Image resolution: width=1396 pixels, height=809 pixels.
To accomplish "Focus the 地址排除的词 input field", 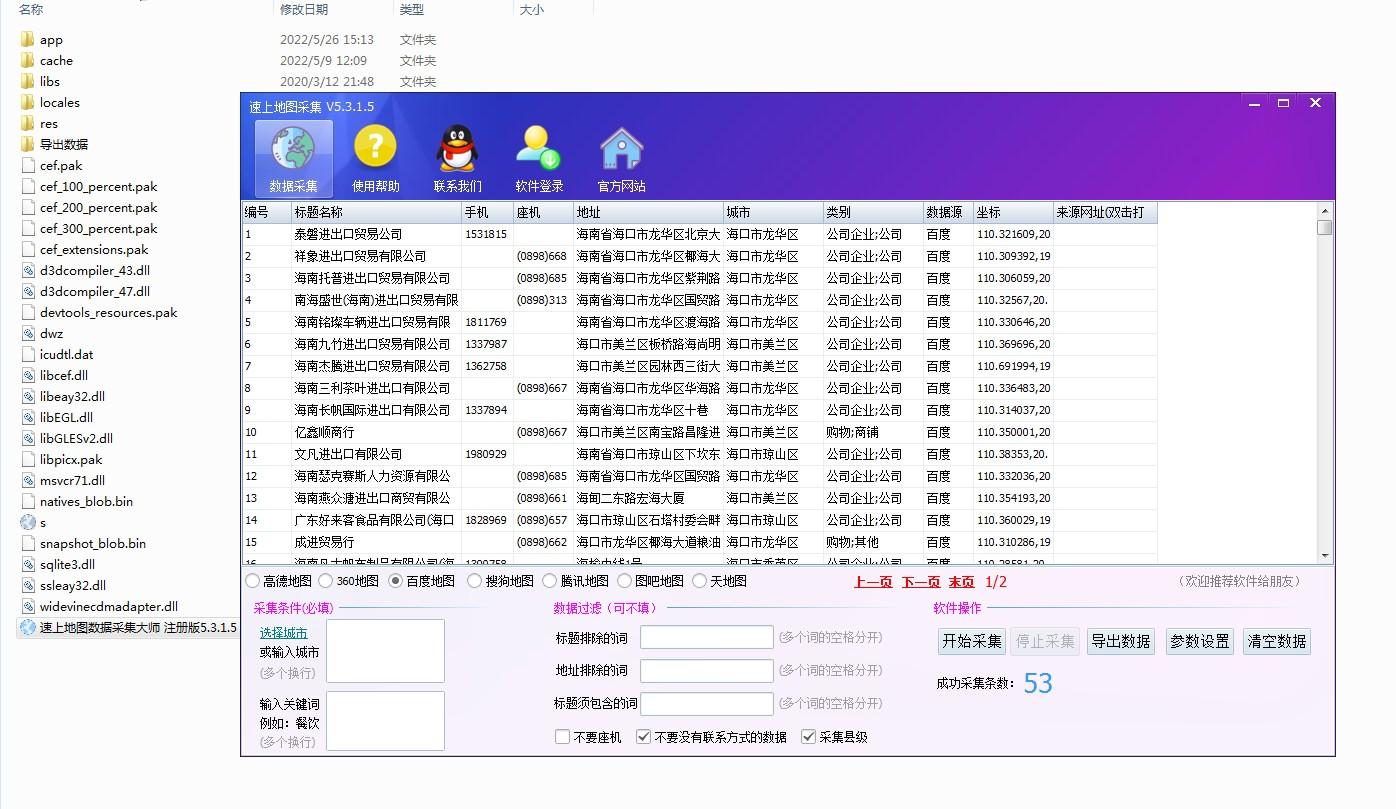I will pos(707,670).
